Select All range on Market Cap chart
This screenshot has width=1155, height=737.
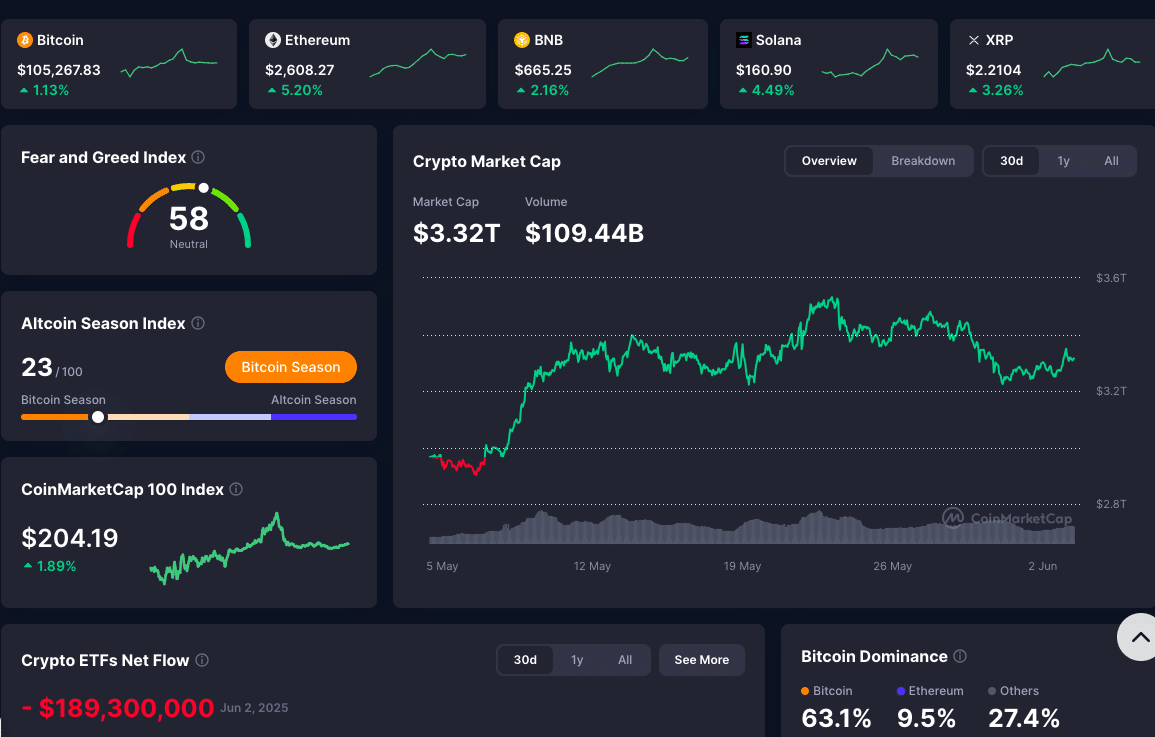(1112, 161)
